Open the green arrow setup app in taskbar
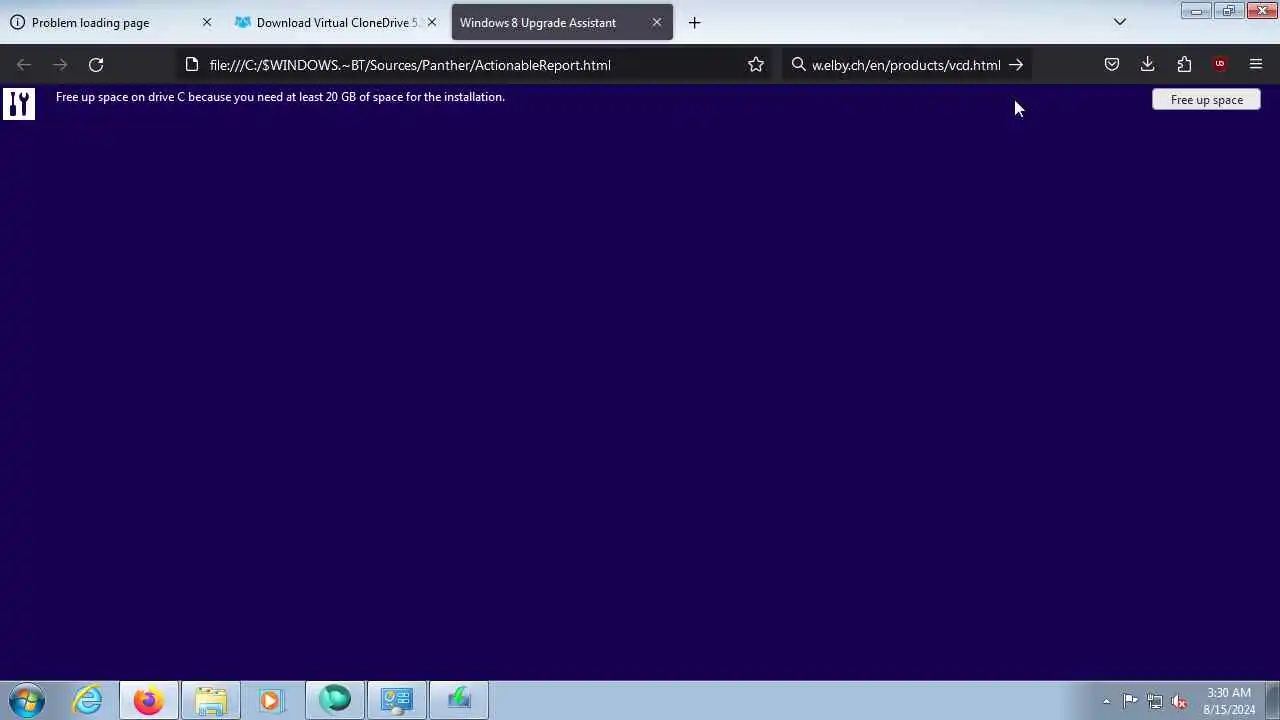This screenshot has width=1280, height=720. click(459, 700)
